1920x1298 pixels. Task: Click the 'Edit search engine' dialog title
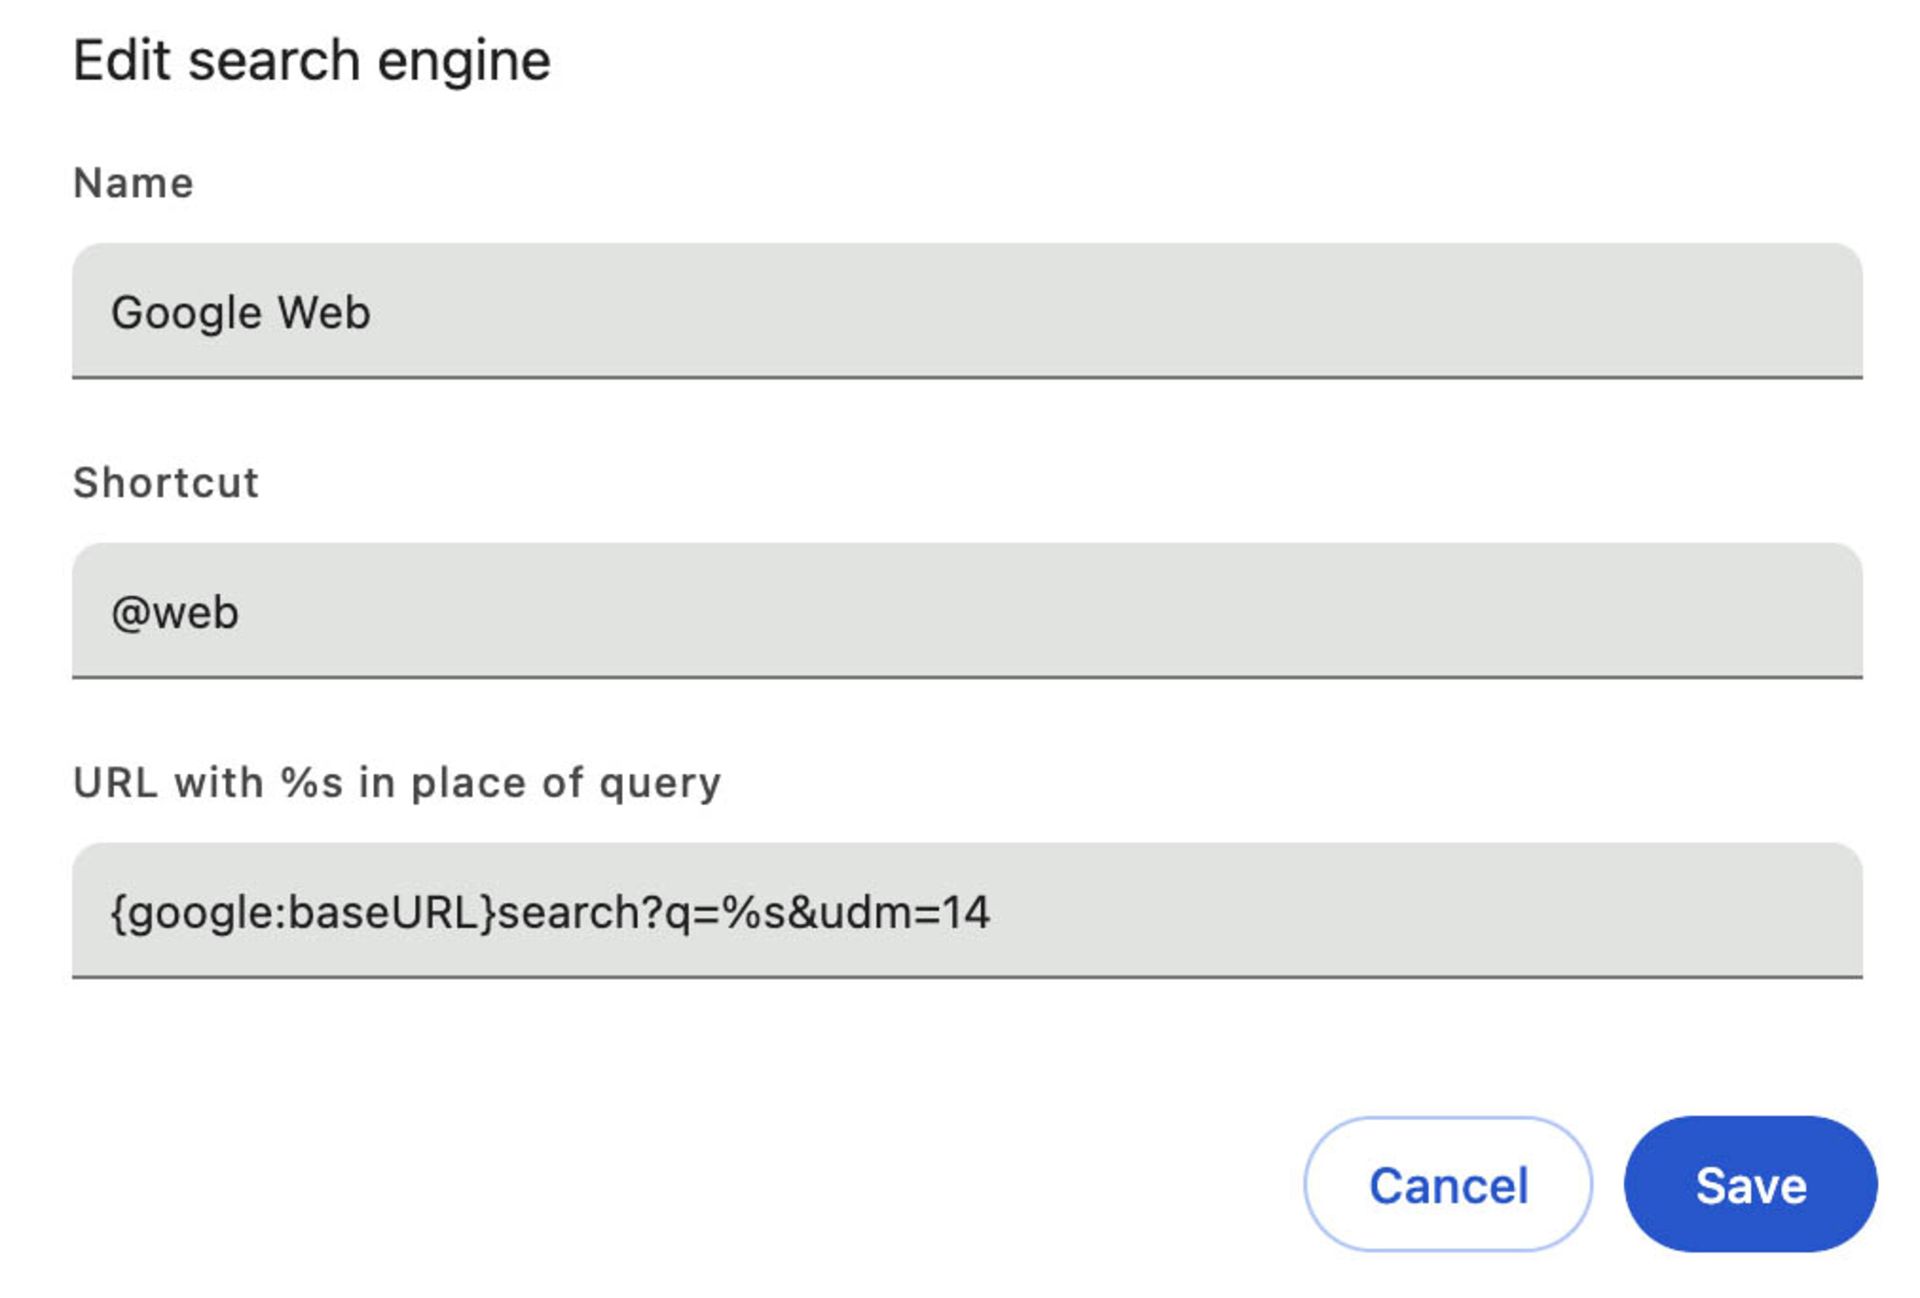click(x=312, y=60)
